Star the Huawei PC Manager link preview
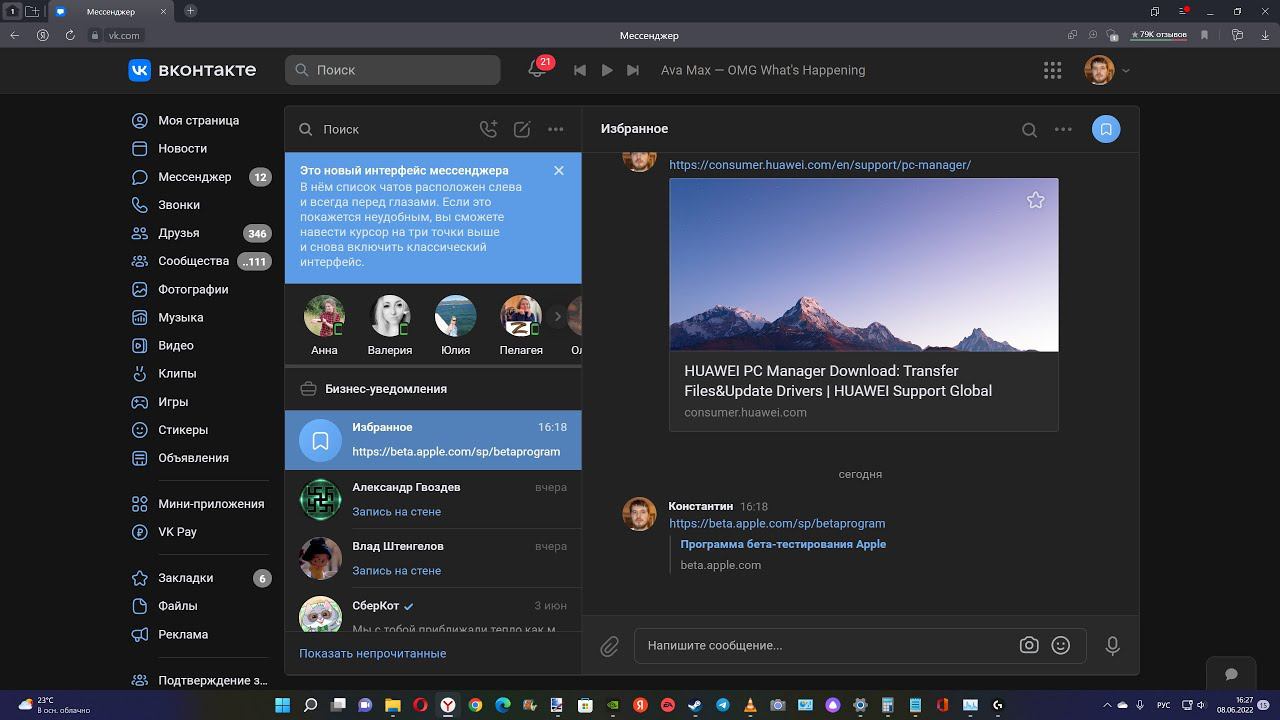 [x=1036, y=200]
